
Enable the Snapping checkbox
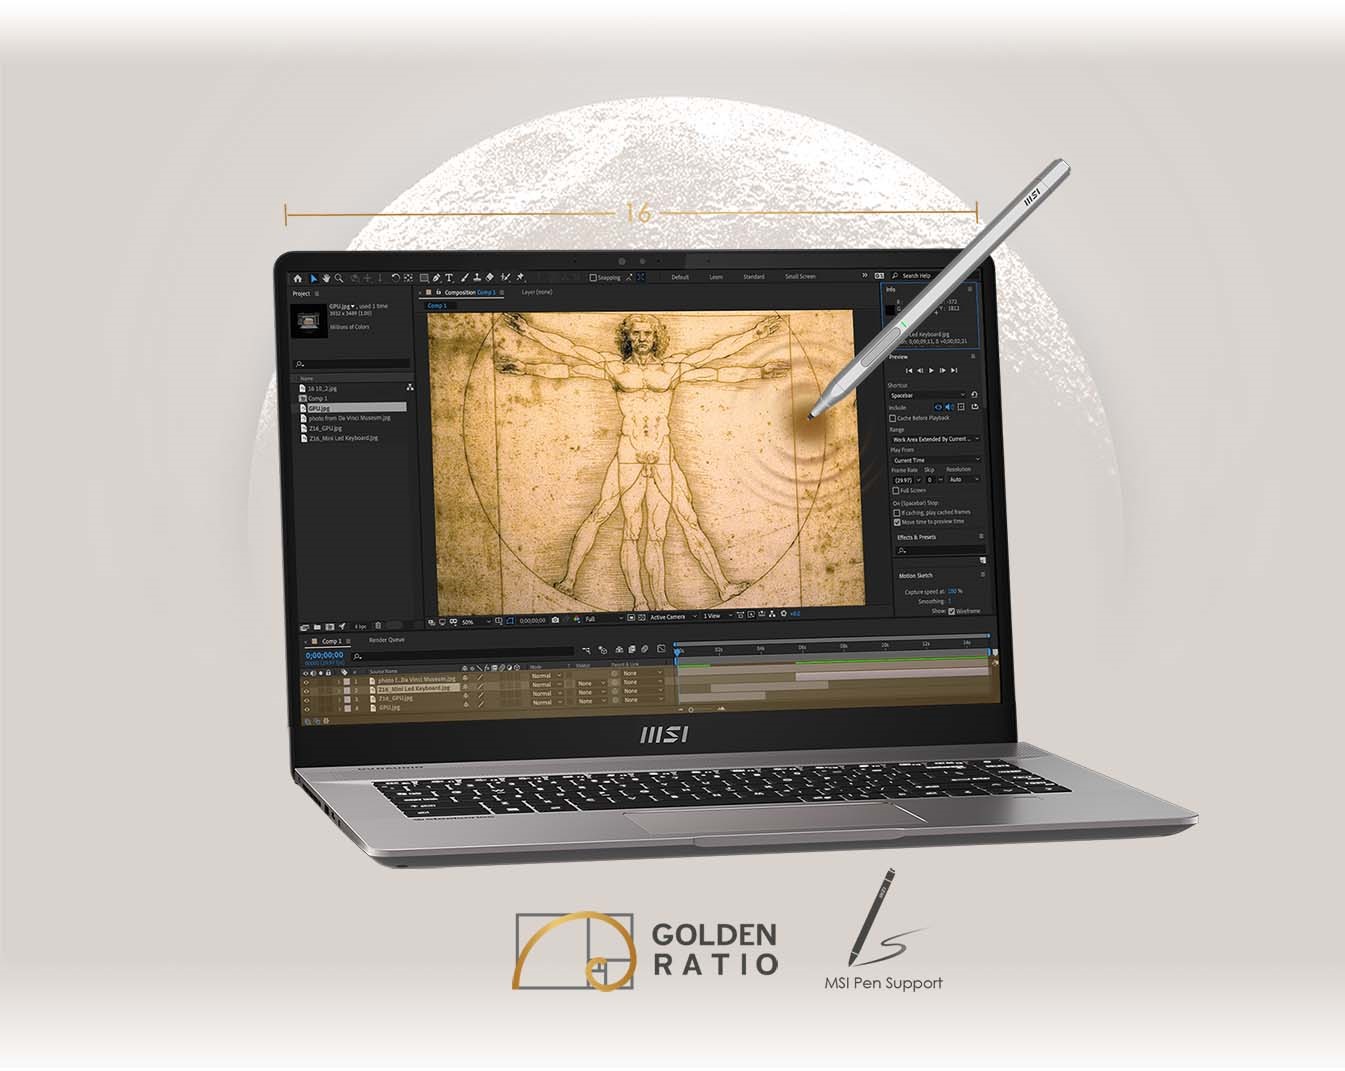[x=593, y=278]
